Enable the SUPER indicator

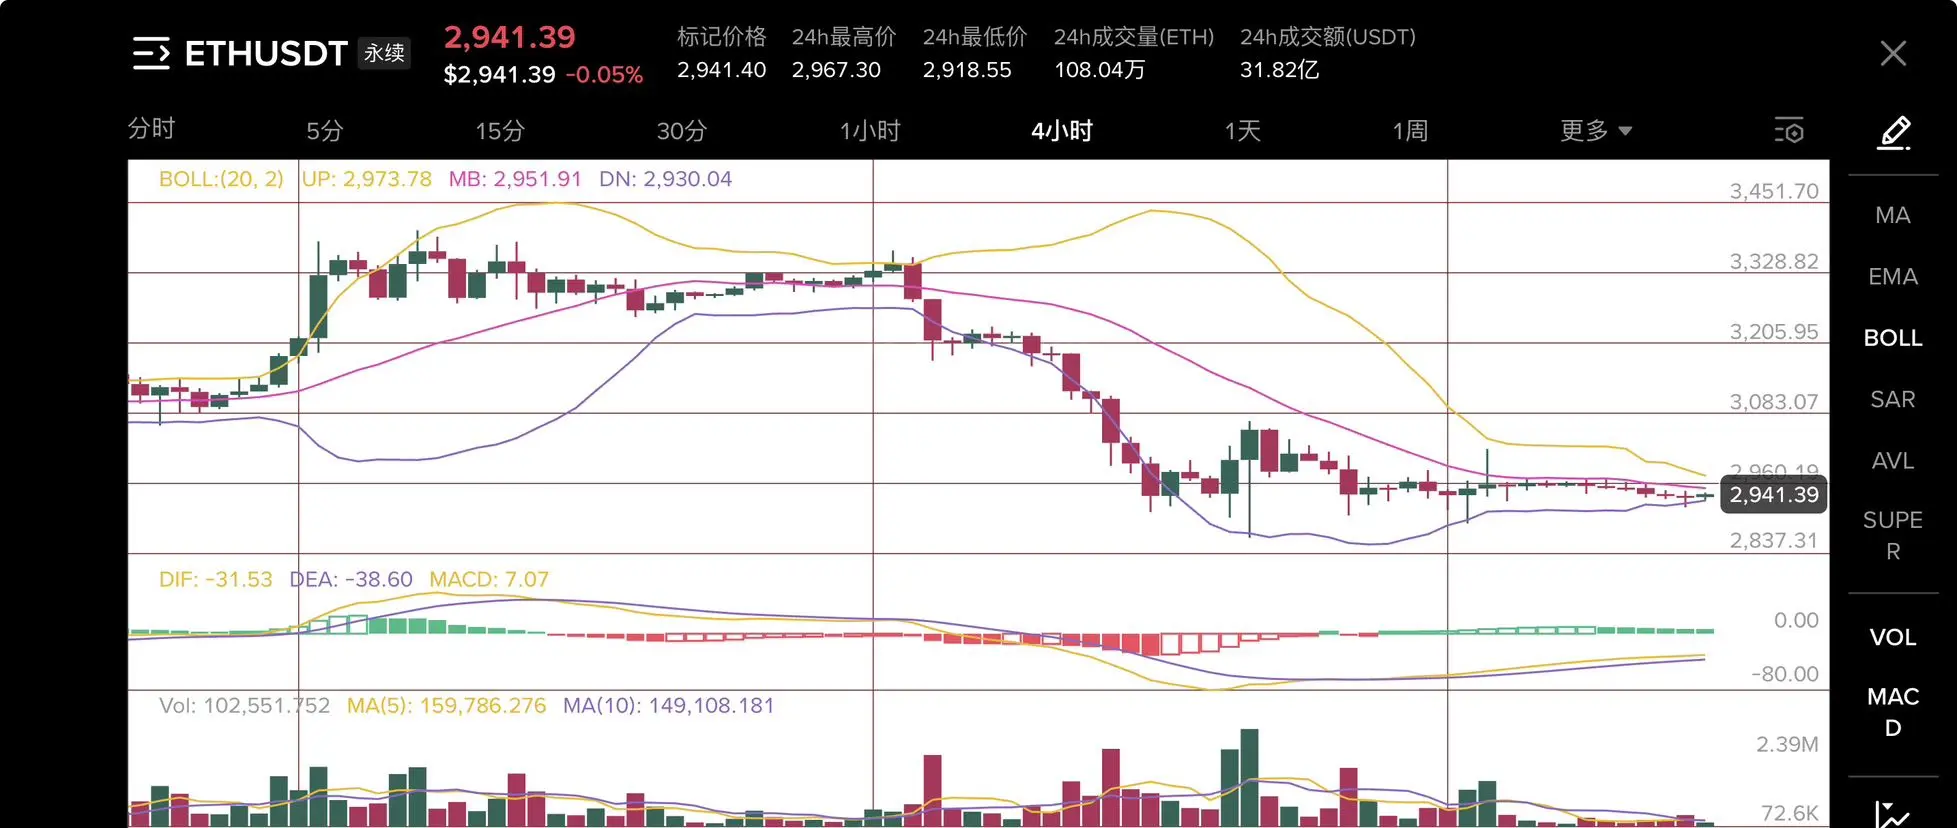tap(1893, 535)
